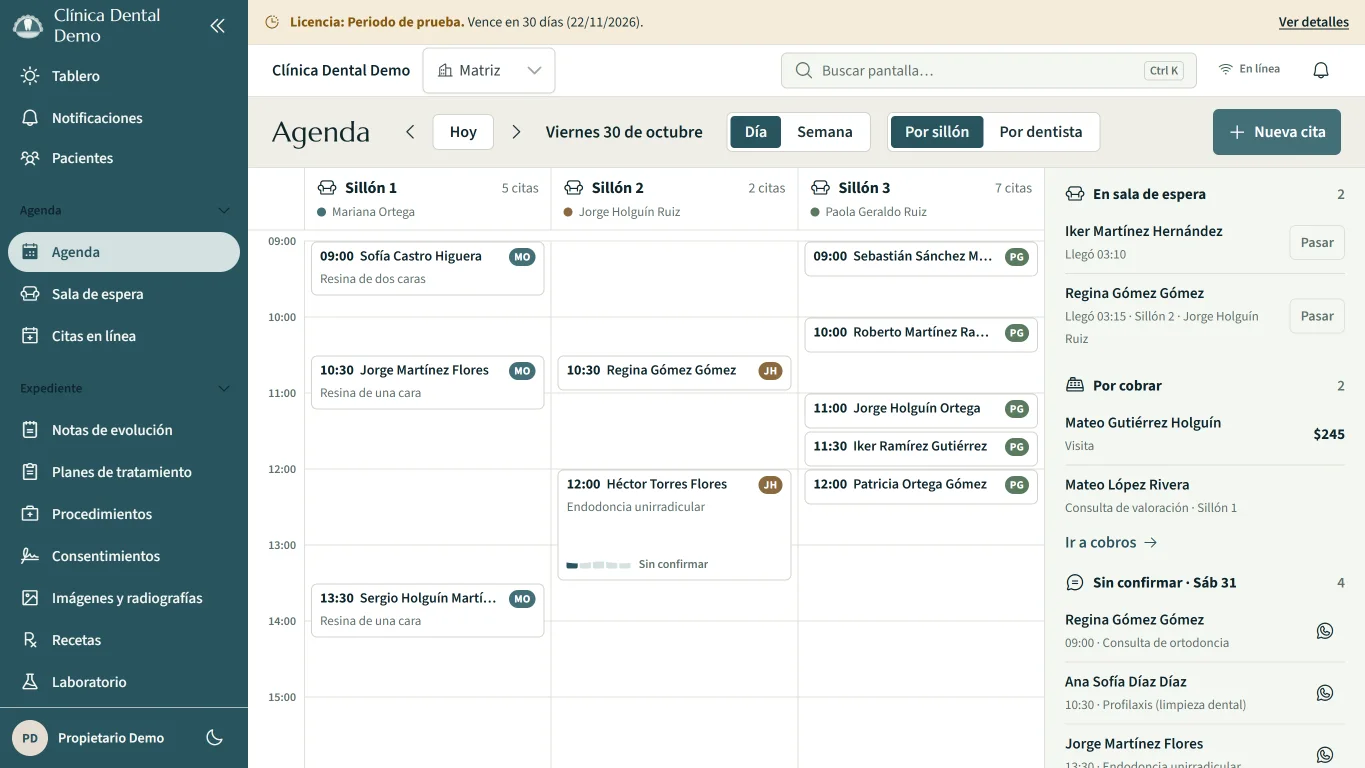Send WhatsApp reminder to Ana Sofía Díaz Díaz
Image resolution: width=1365 pixels, height=768 pixels.
point(1325,693)
